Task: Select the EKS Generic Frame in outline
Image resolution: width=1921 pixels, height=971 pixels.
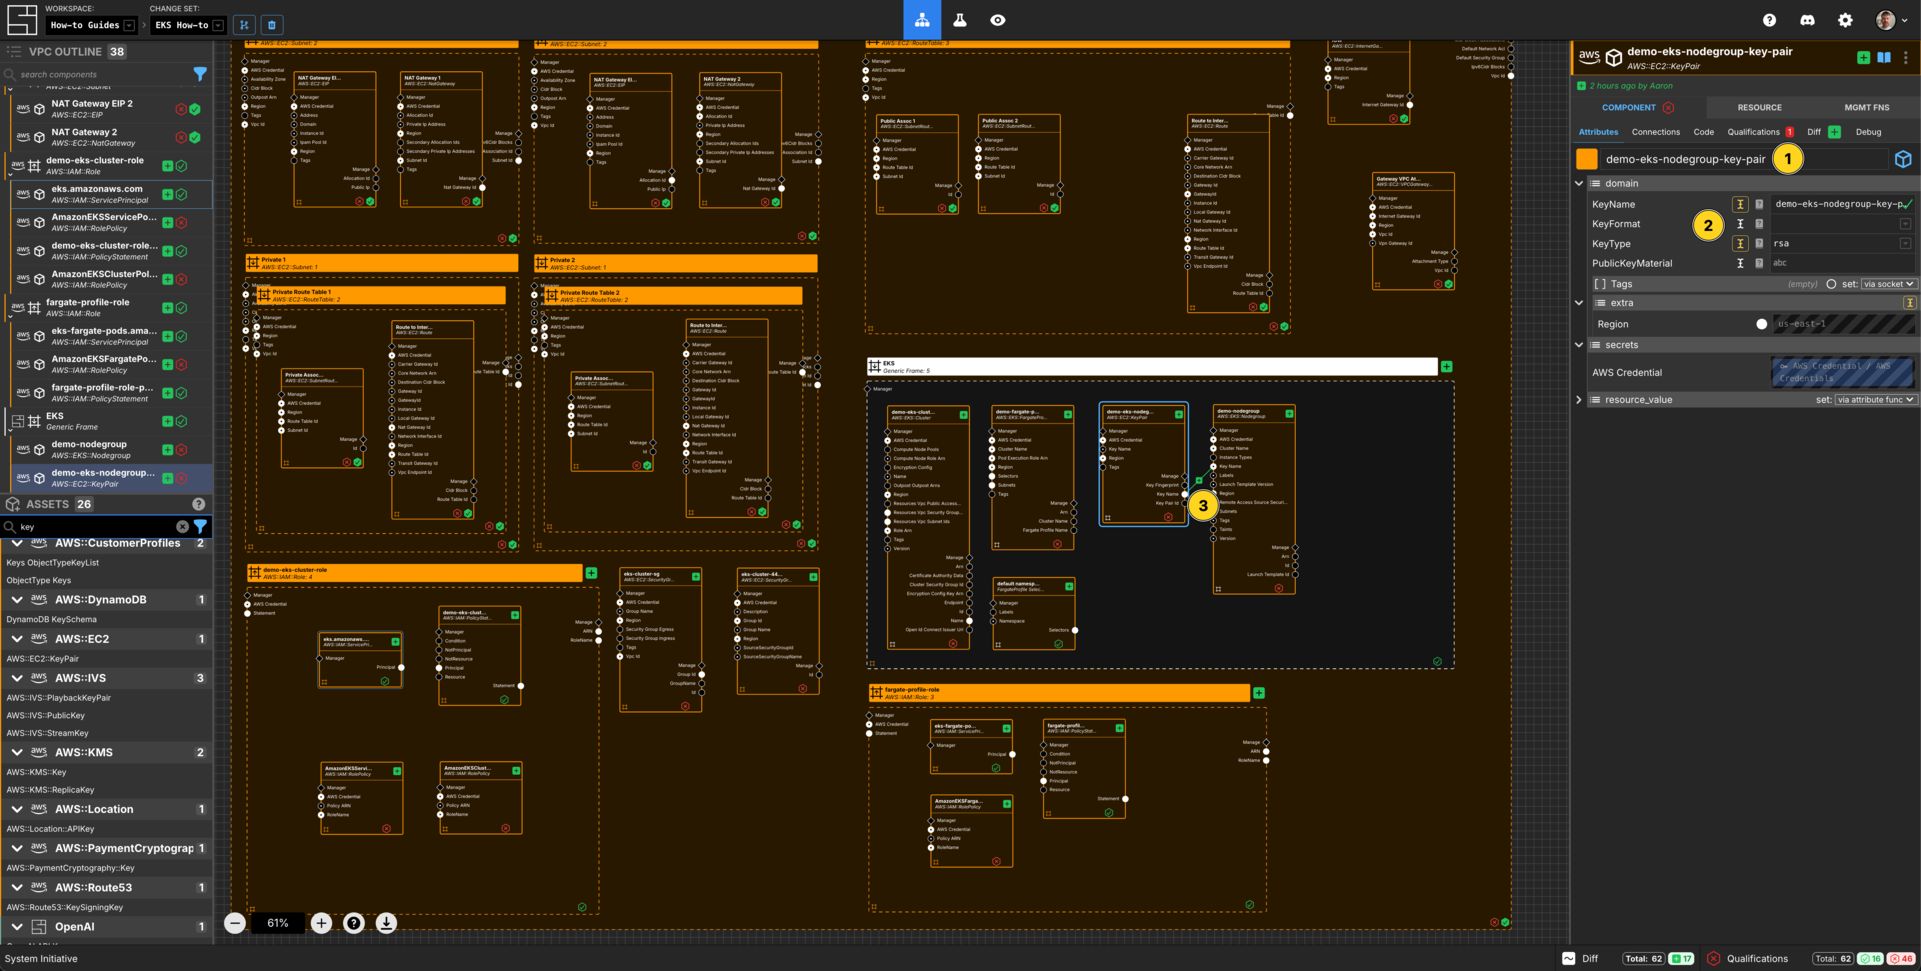Action: 109,421
